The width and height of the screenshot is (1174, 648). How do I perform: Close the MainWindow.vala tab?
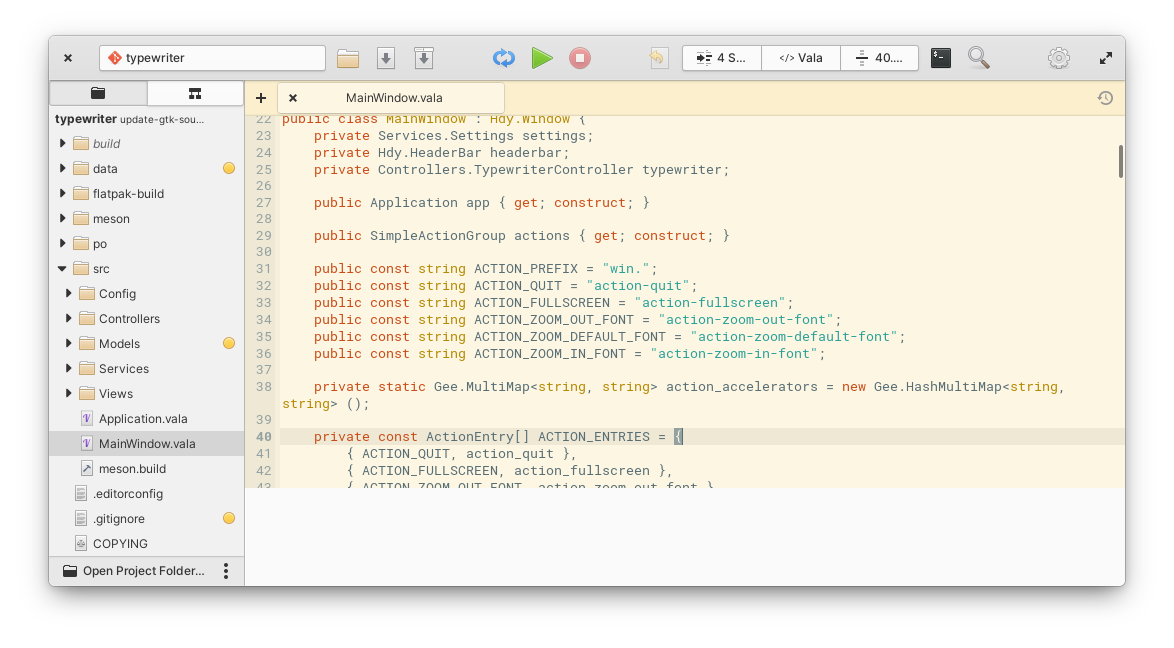coord(293,98)
